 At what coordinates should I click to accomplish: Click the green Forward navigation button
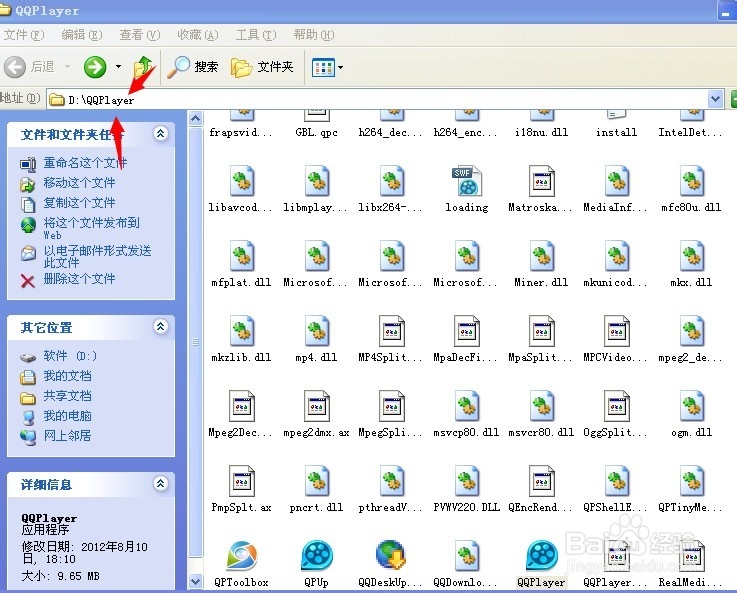pyautogui.click(x=95, y=67)
